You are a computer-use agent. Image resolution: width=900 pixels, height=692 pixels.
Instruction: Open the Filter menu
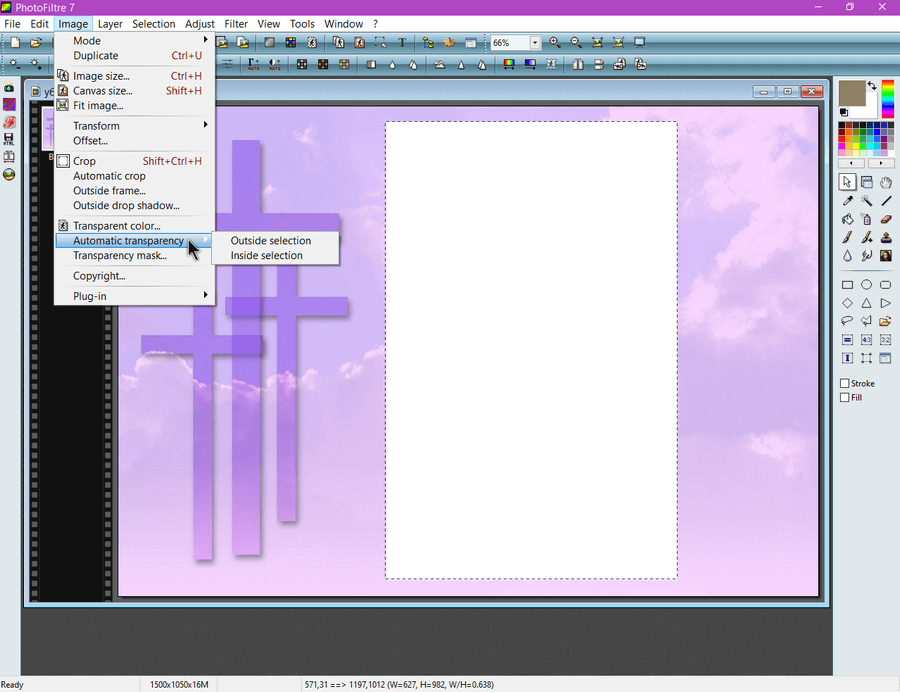(236, 24)
